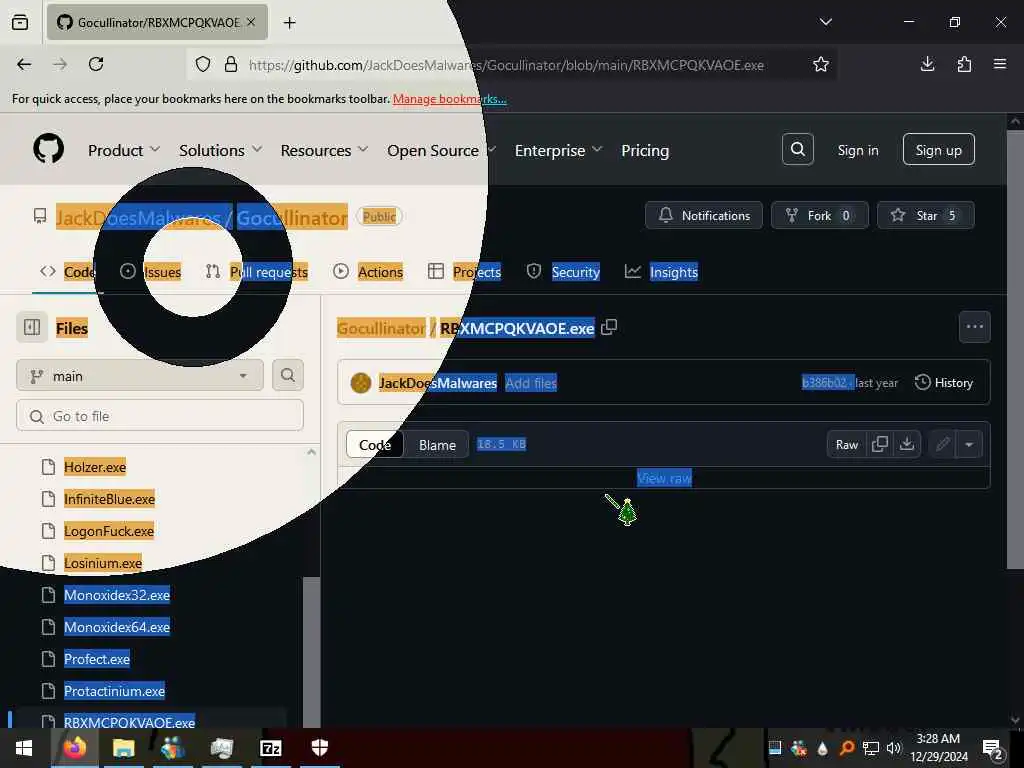Download the raw file

pyautogui.click(x=907, y=444)
